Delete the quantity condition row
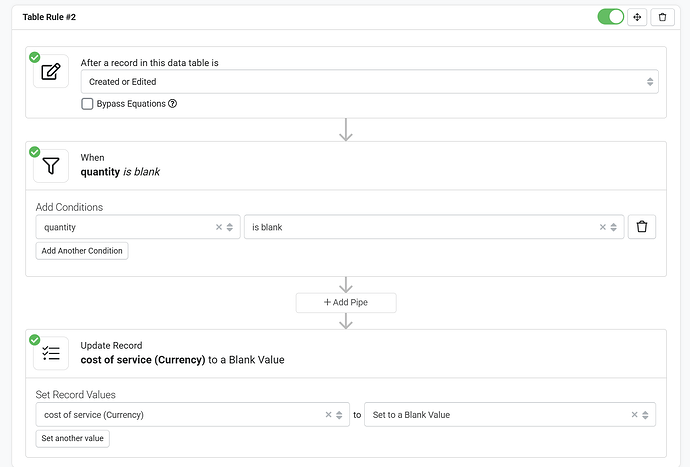 point(642,227)
